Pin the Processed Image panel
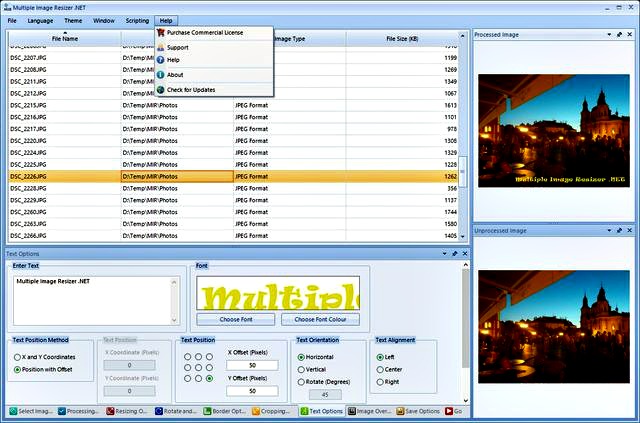640x423 pixels. (620, 34)
